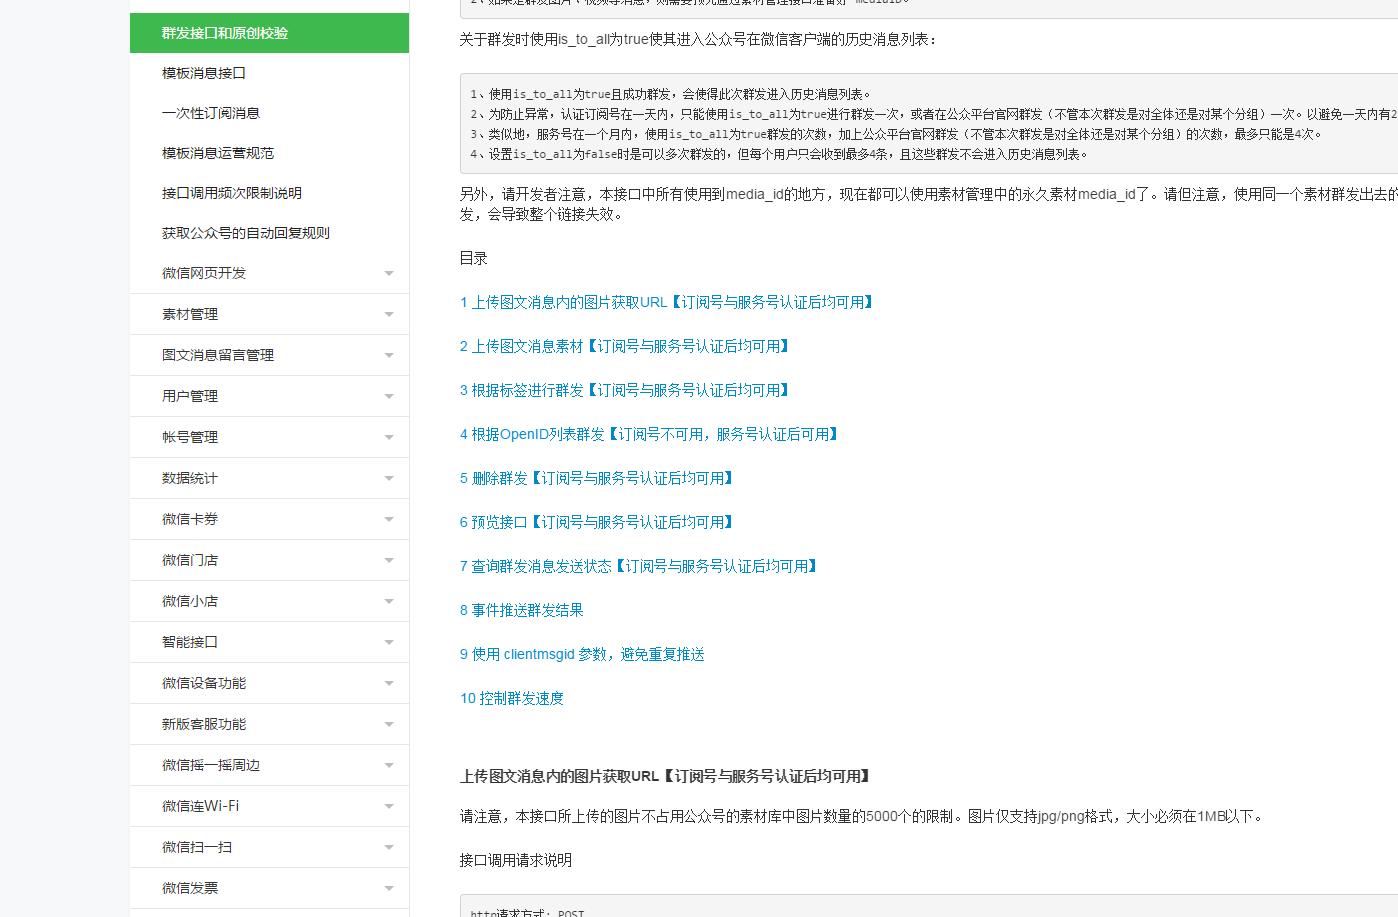
Task: Click paragraph starting 另外，请开发者注意
Action: pyautogui.click(x=928, y=204)
